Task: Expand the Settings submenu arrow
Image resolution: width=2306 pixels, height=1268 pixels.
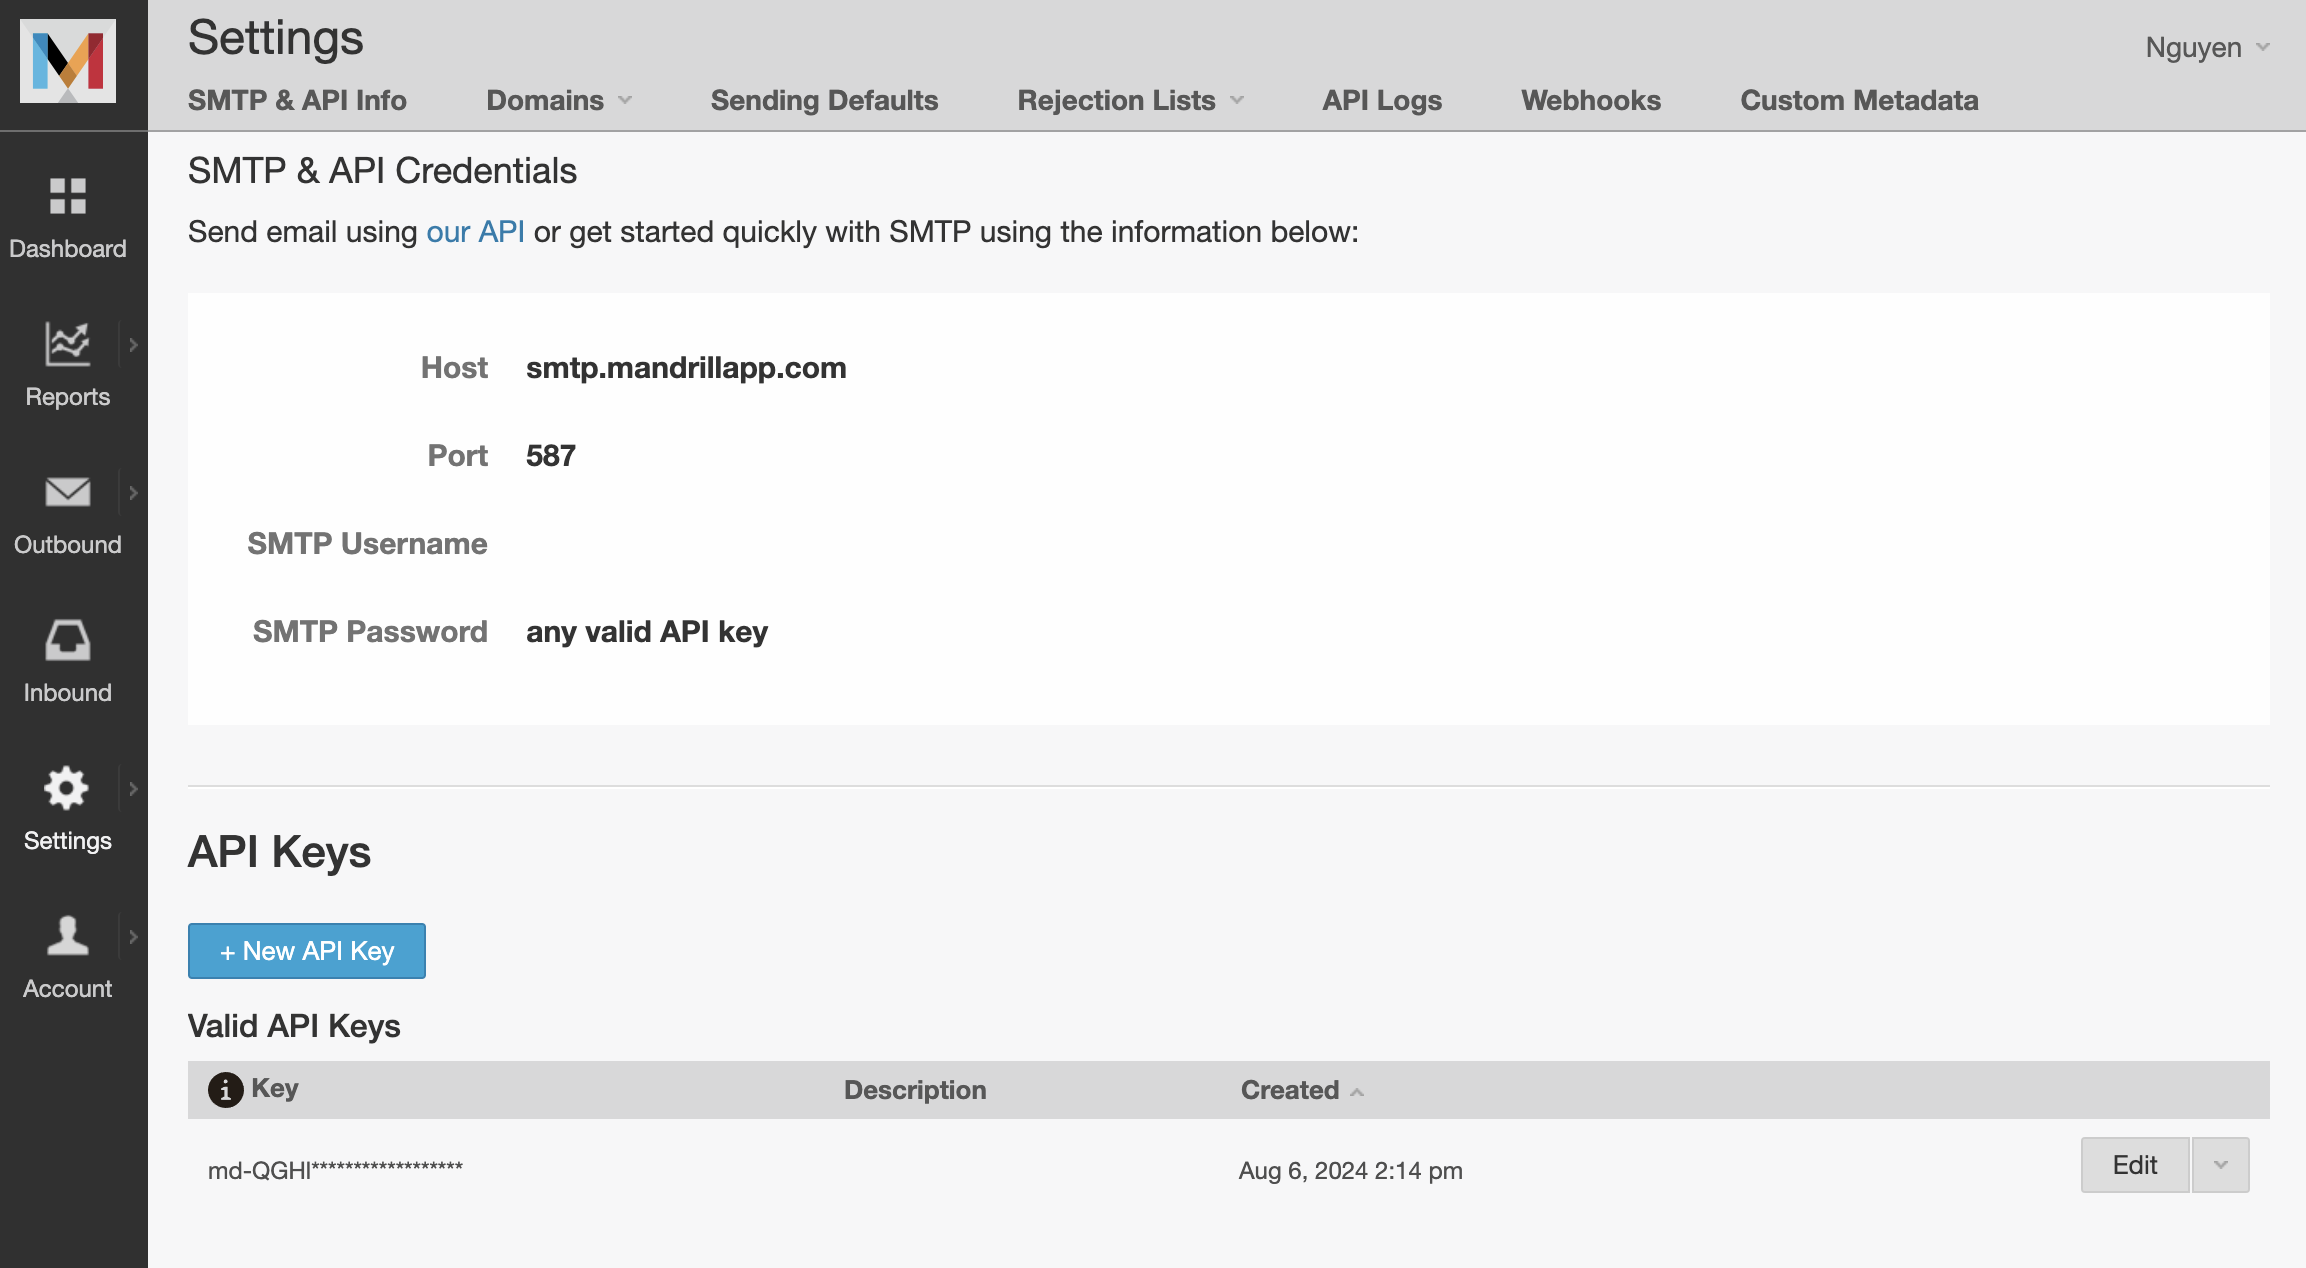Action: (x=133, y=789)
